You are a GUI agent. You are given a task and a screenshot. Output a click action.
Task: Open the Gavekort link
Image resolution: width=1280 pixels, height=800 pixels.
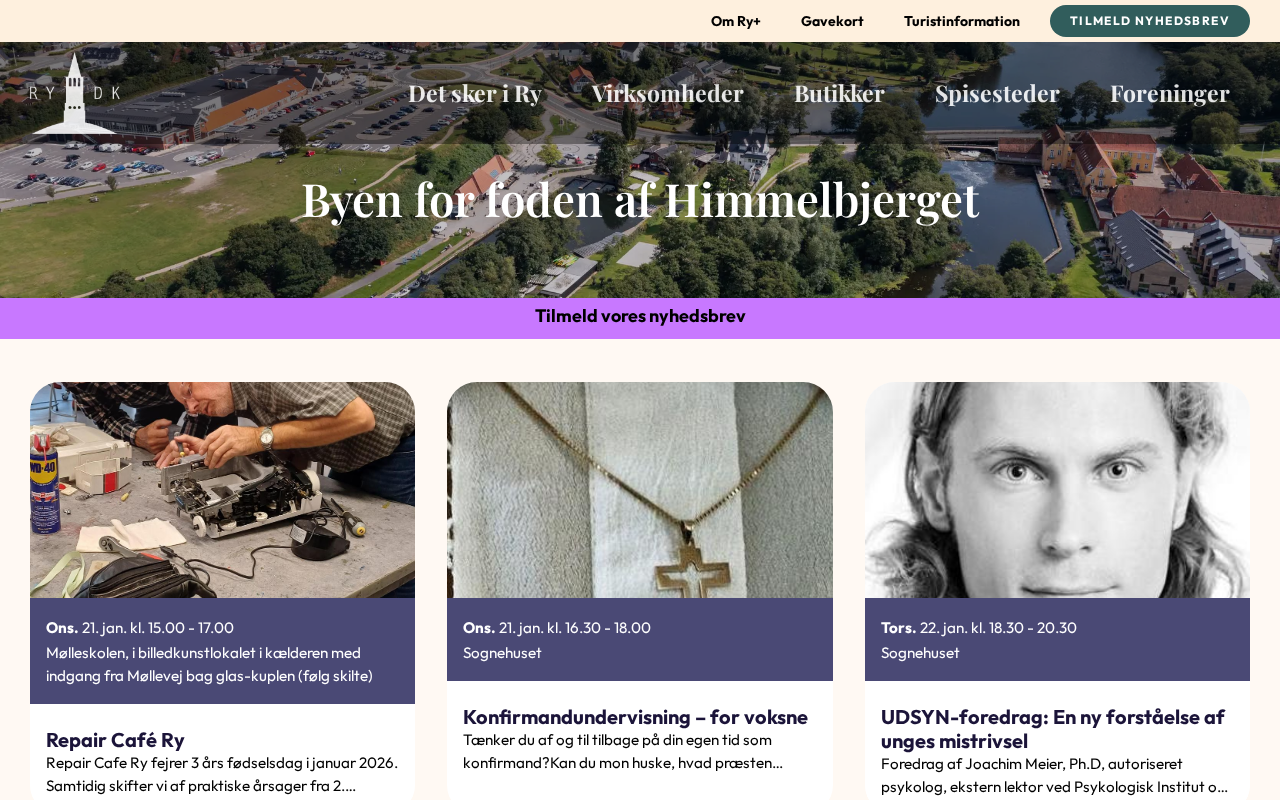point(832,21)
